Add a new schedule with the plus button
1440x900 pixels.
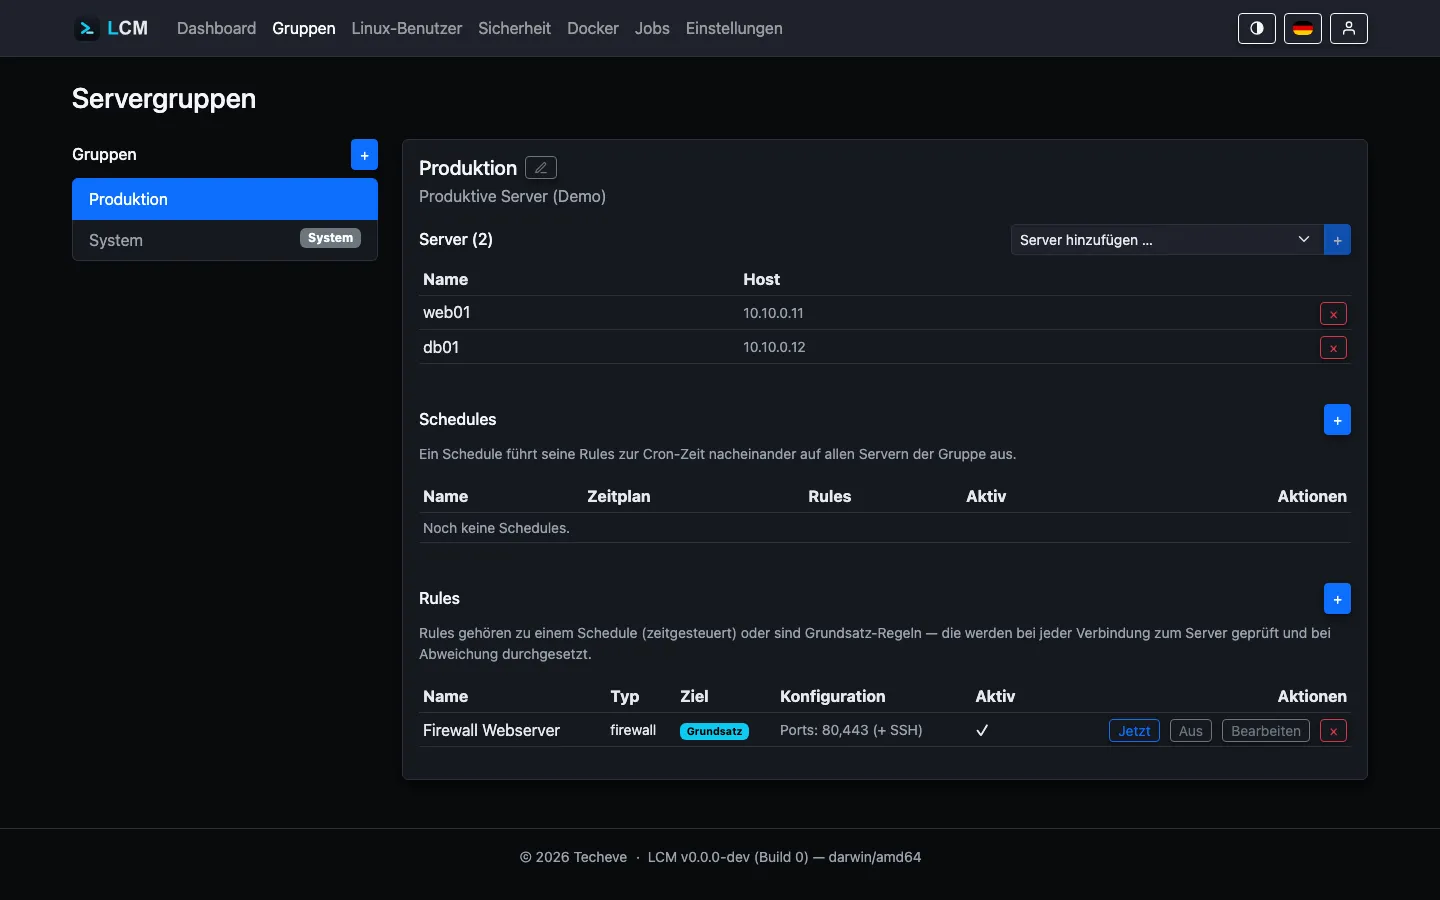(x=1337, y=420)
